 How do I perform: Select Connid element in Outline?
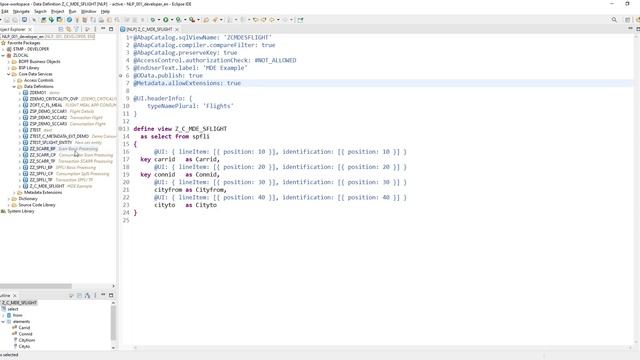pos(25,334)
